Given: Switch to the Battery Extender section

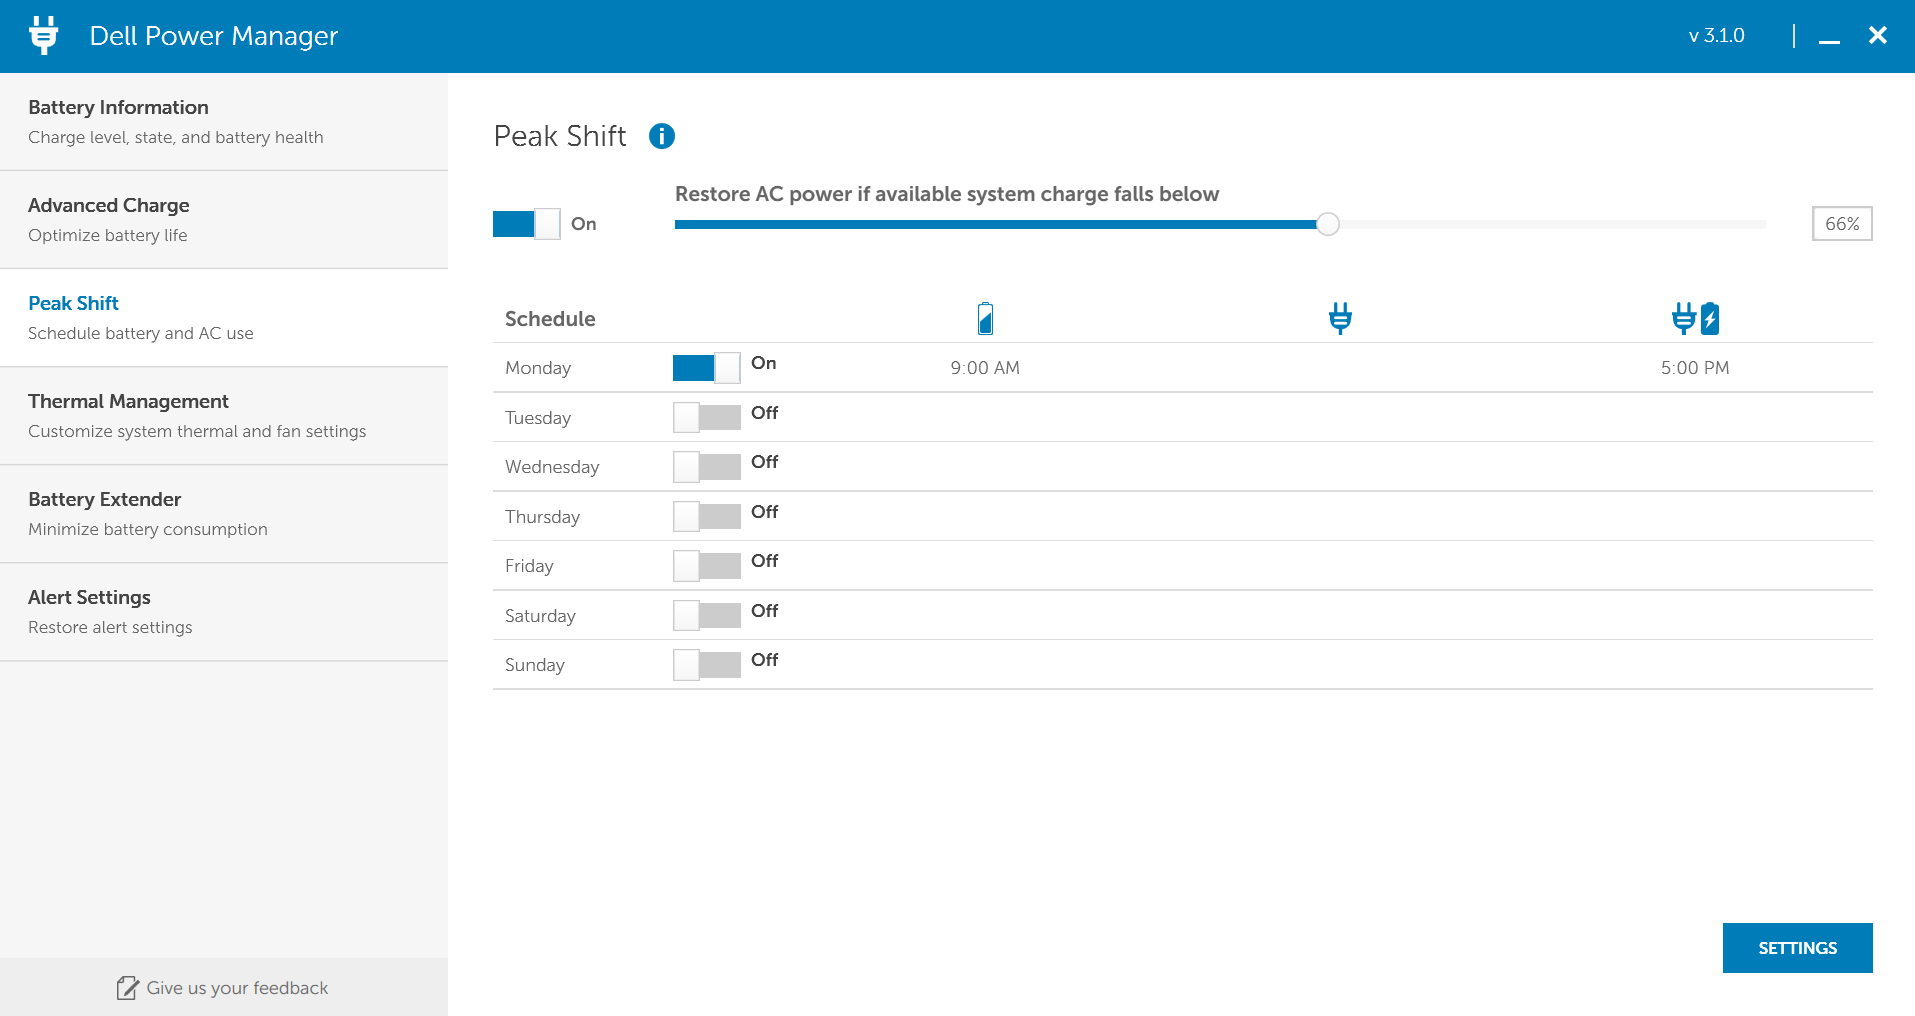Looking at the screenshot, I should [224, 513].
